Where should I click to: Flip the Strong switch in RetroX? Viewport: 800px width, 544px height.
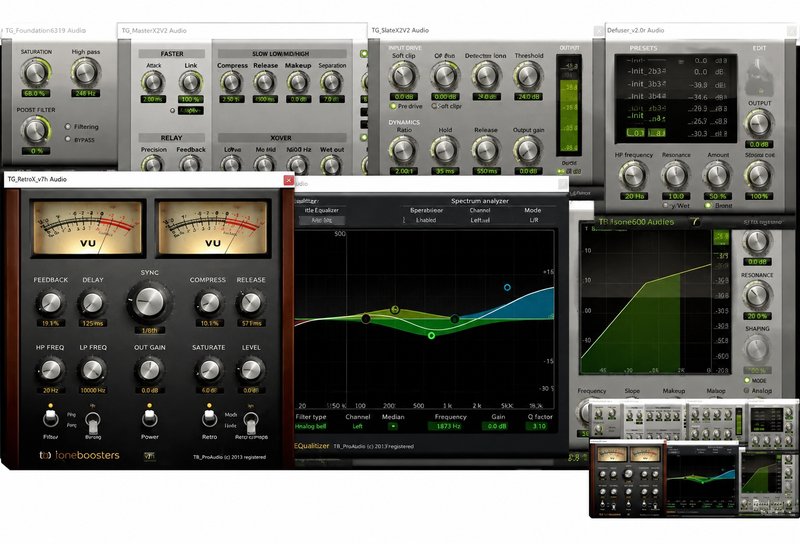pos(93,423)
